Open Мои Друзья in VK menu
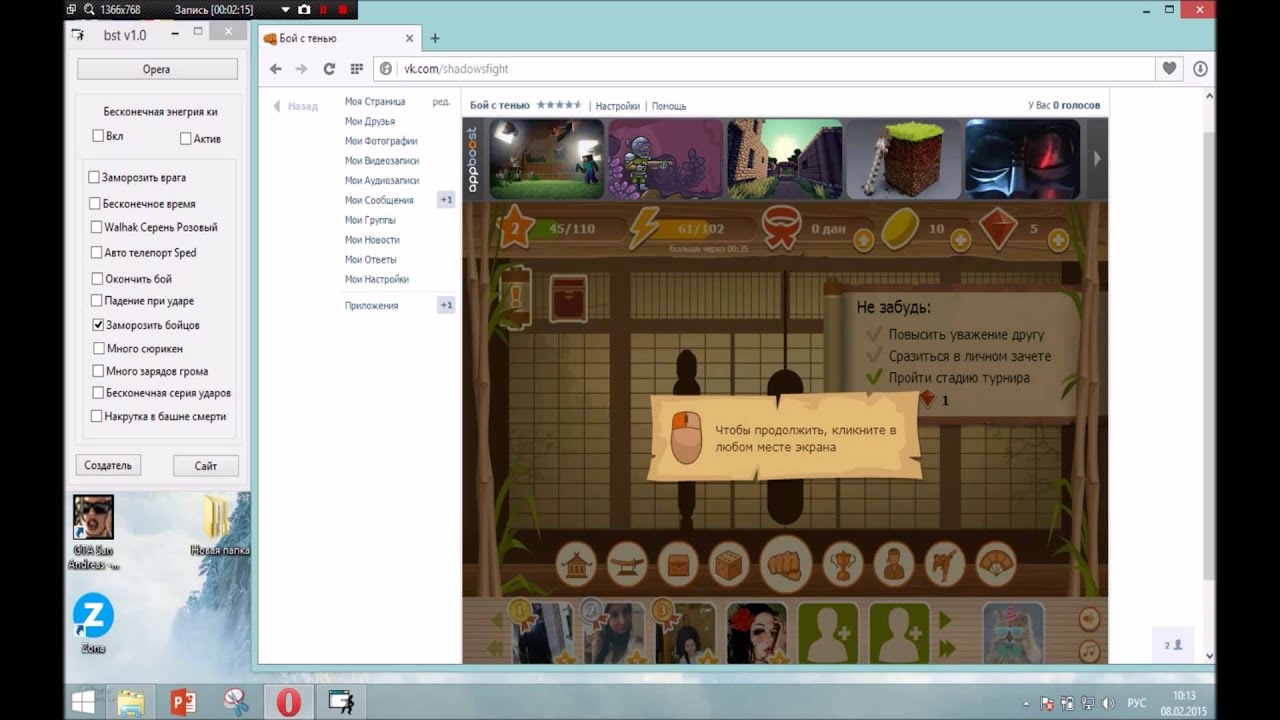This screenshot has width=1280, height=720. 370,121
